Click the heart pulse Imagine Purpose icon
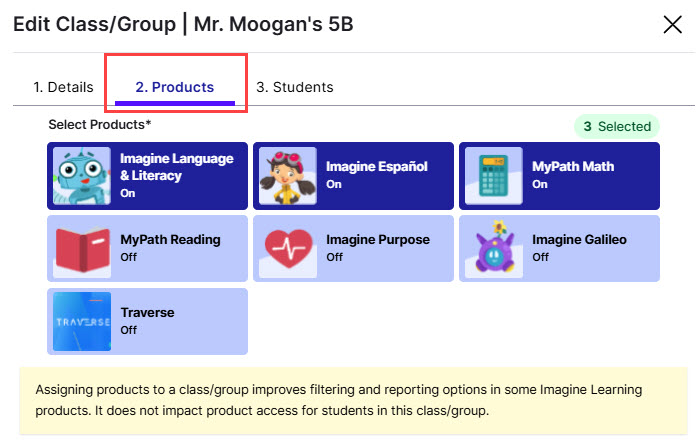Screen dimensions: 699x442 point(288,249)
